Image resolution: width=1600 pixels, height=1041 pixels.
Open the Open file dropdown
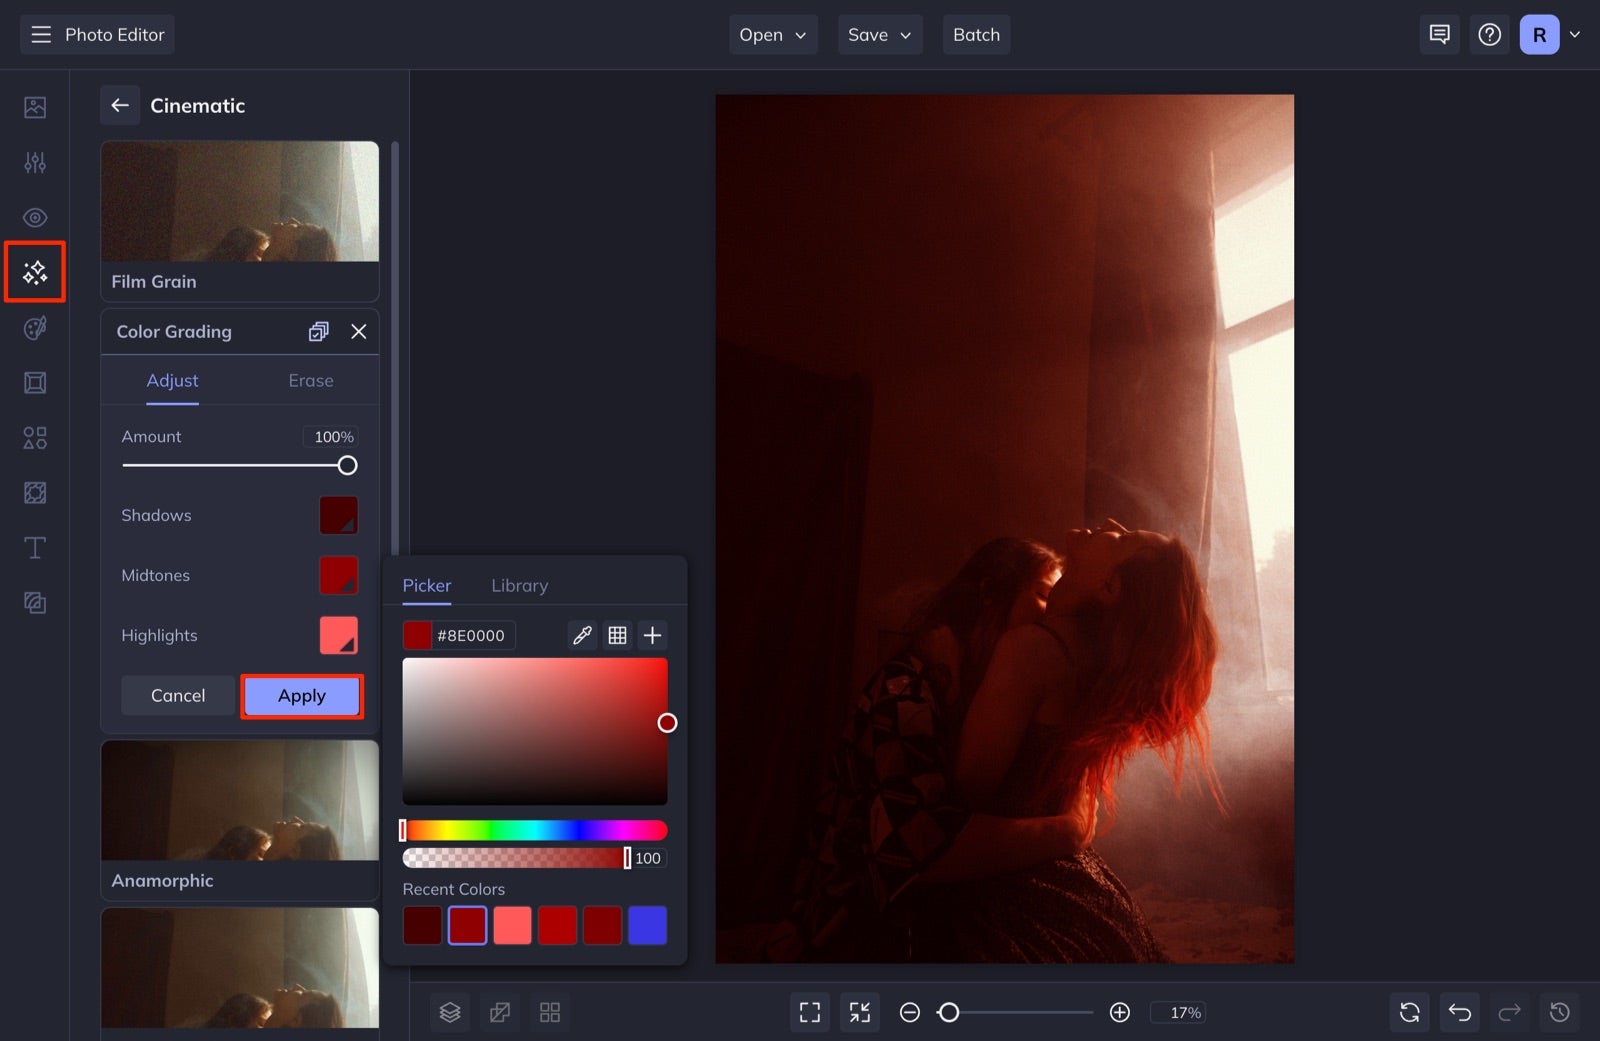click(772, 34)
